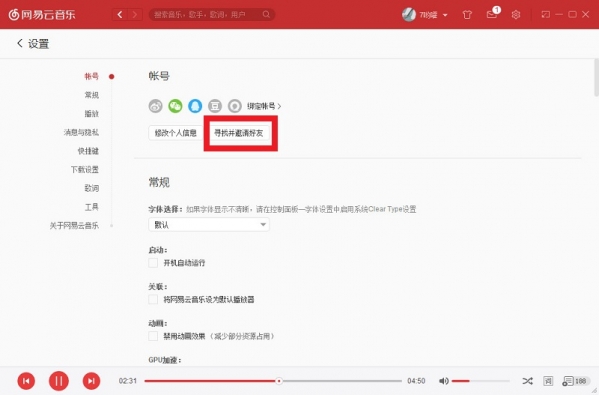This screenshot has width=599, height=395.
Task: Open the message inbox icon
Action: pos(492,15)
